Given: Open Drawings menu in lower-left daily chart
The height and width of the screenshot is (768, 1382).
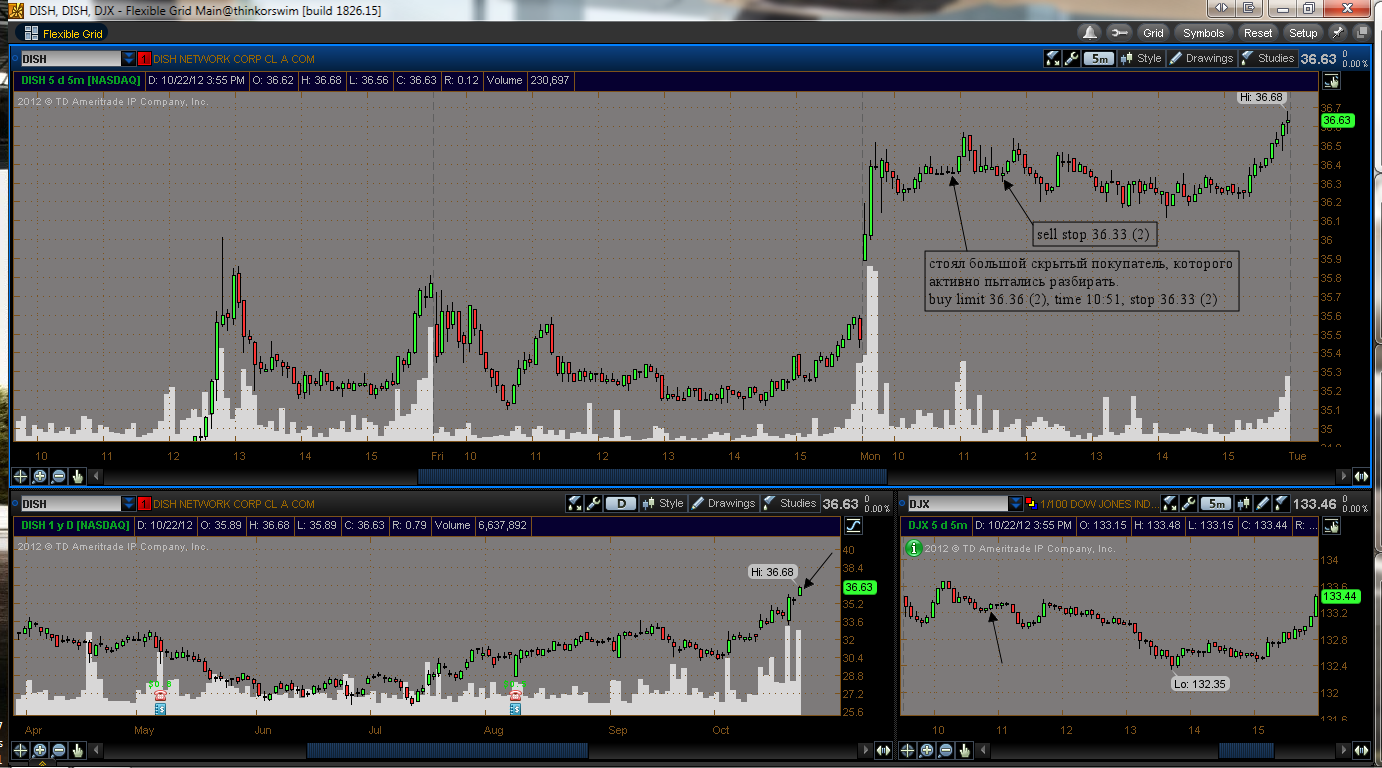Looking at the screenshot, I should [x=723, y=503].
